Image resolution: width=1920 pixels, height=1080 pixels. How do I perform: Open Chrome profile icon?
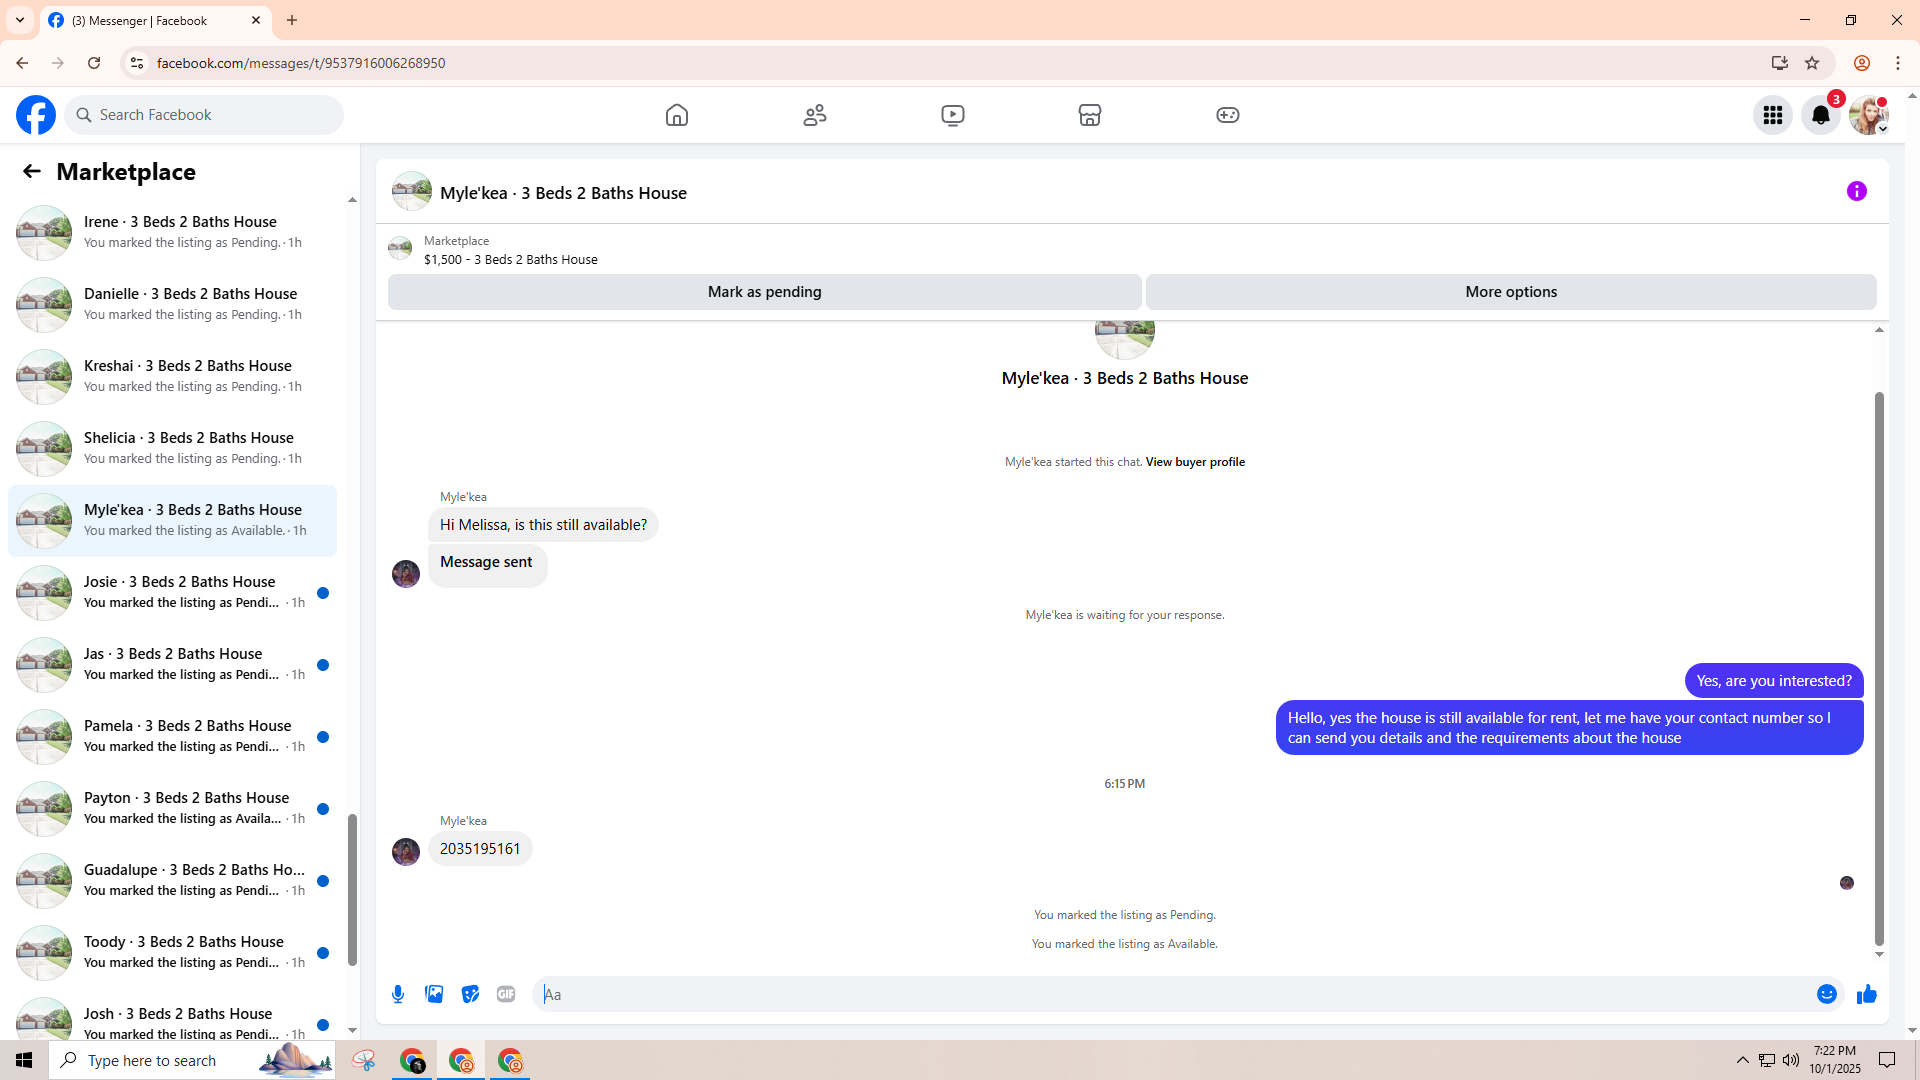tap(1862, 63)
